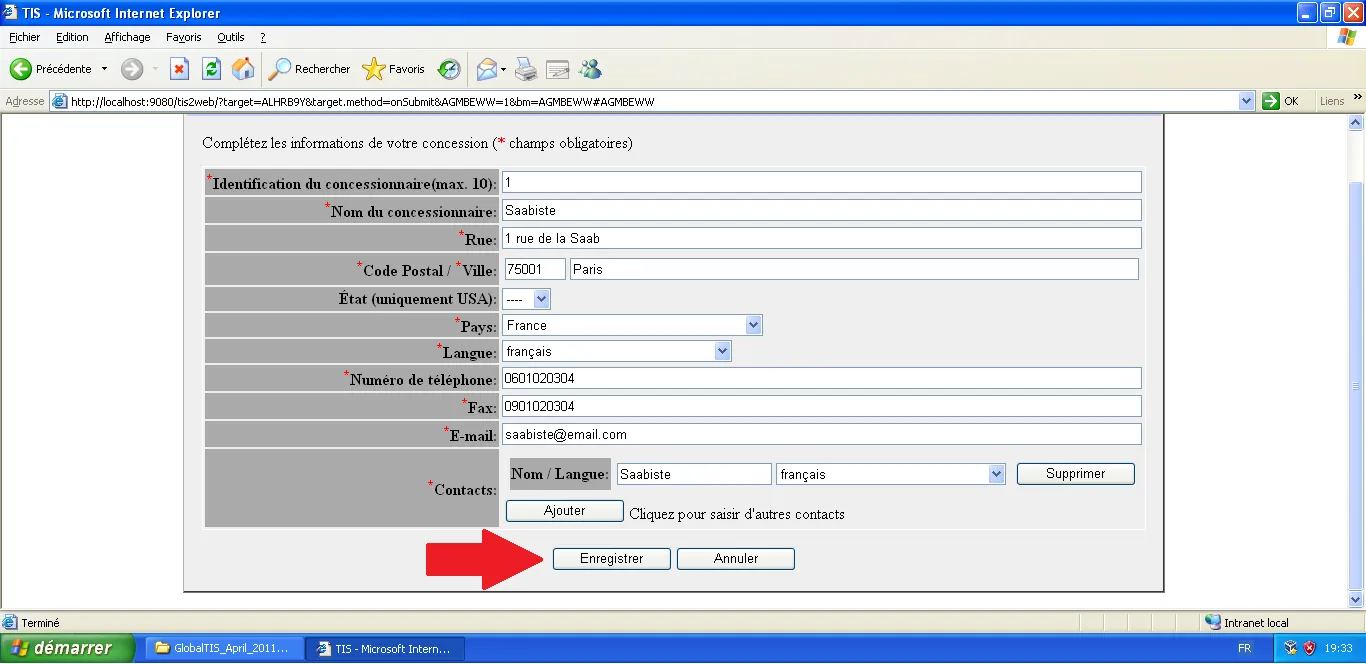Expand the État (uniquement USA) dropdown
The height and width of the screenshot is (664, 1366).
click(541, 299)
